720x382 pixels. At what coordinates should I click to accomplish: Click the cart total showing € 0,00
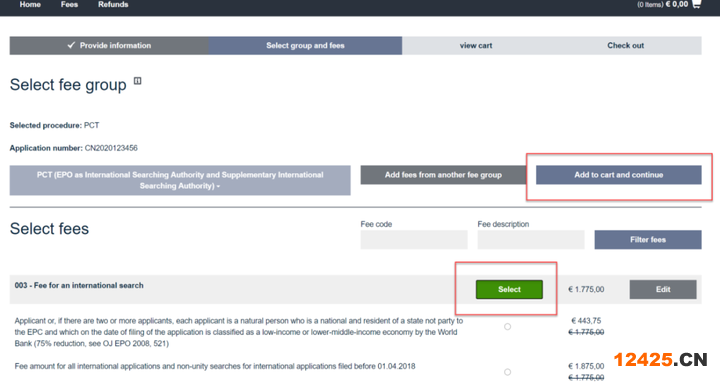point(677,4)
